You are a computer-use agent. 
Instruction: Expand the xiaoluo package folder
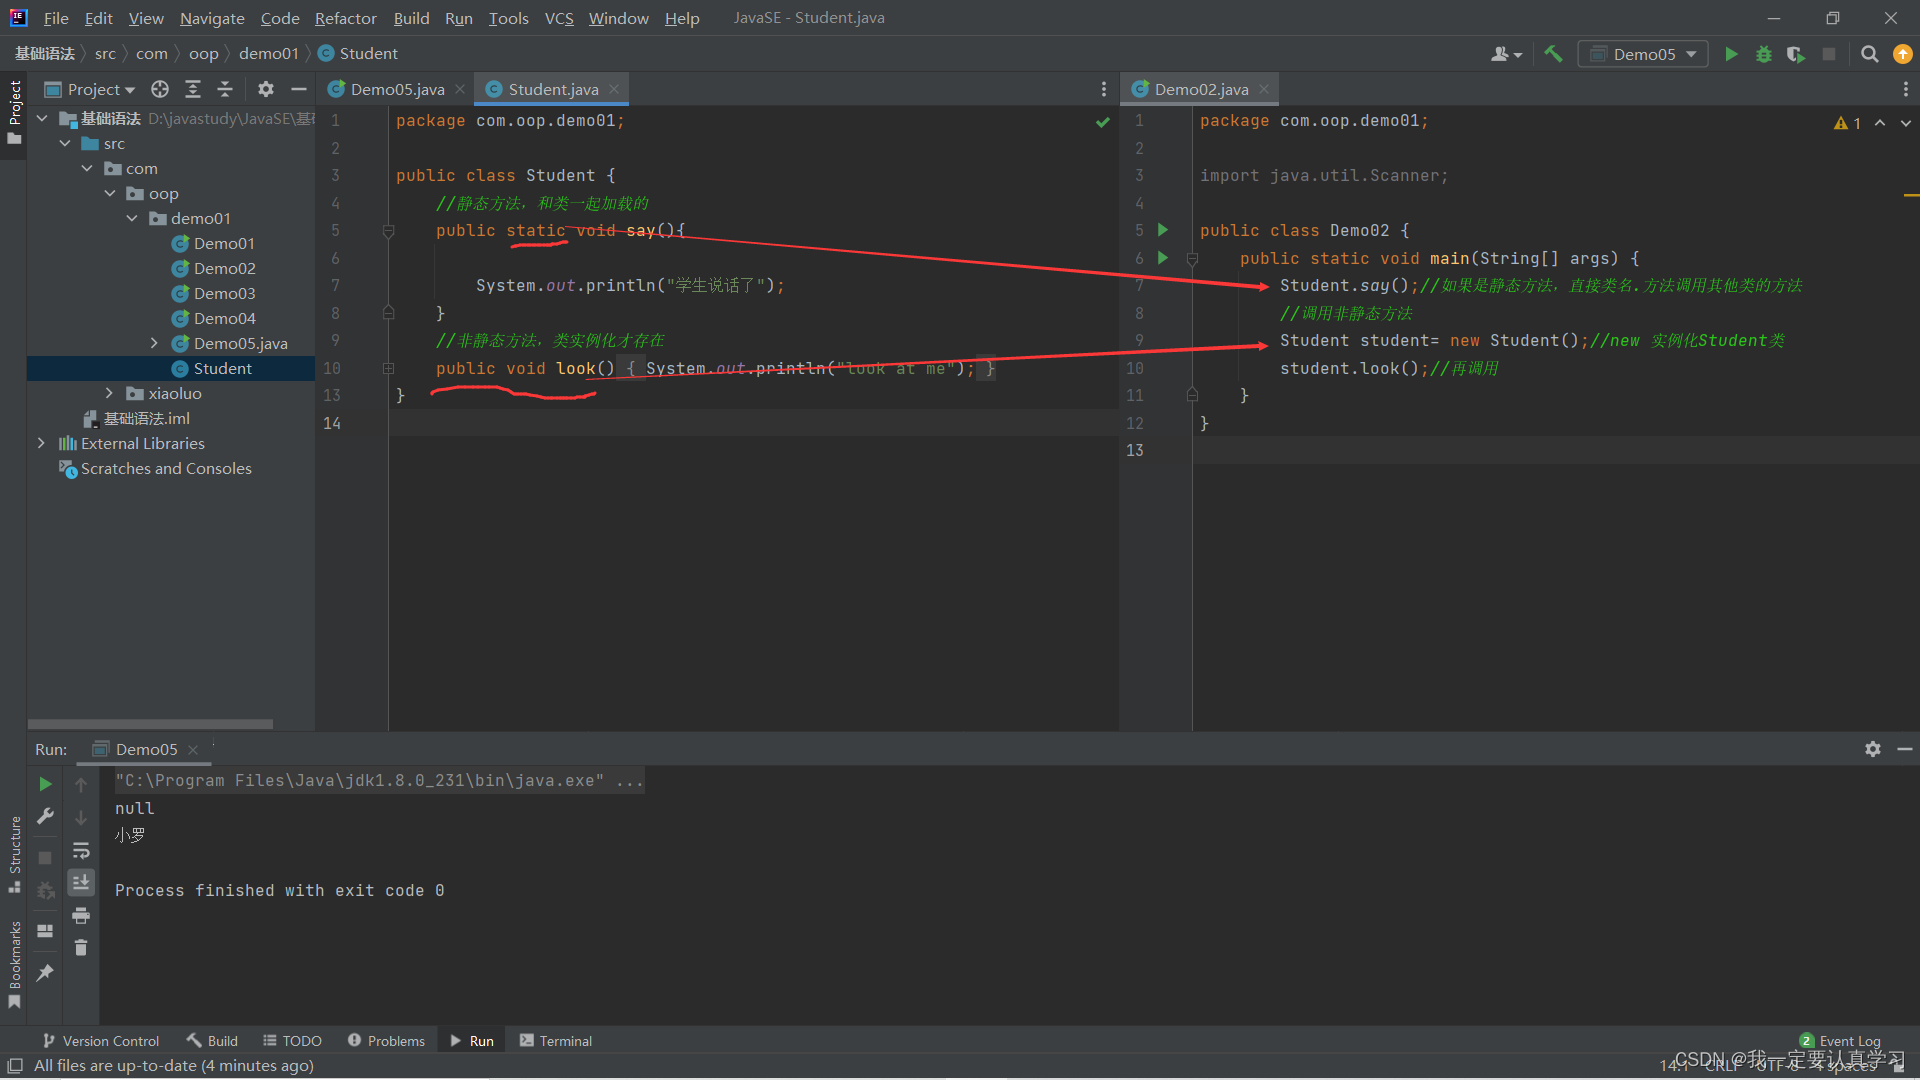tap(110, 393)
